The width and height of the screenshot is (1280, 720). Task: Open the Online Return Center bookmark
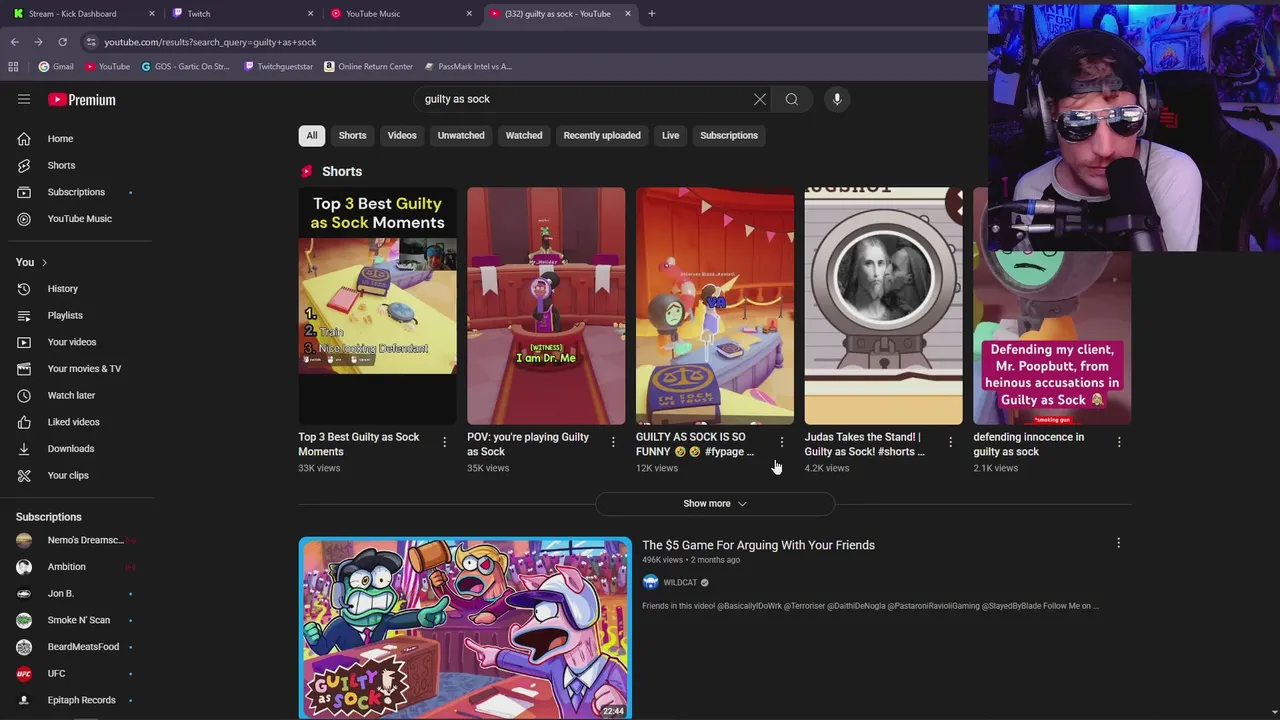tap(368, 67)
